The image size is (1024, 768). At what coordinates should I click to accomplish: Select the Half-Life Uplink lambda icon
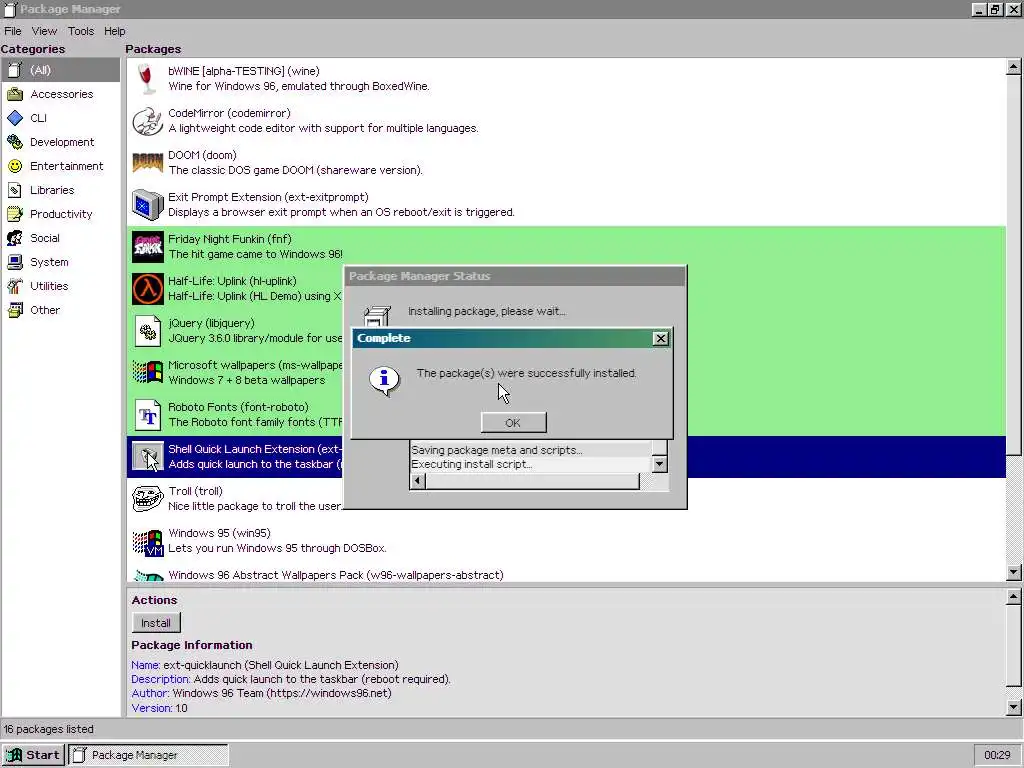pos(148,289)
